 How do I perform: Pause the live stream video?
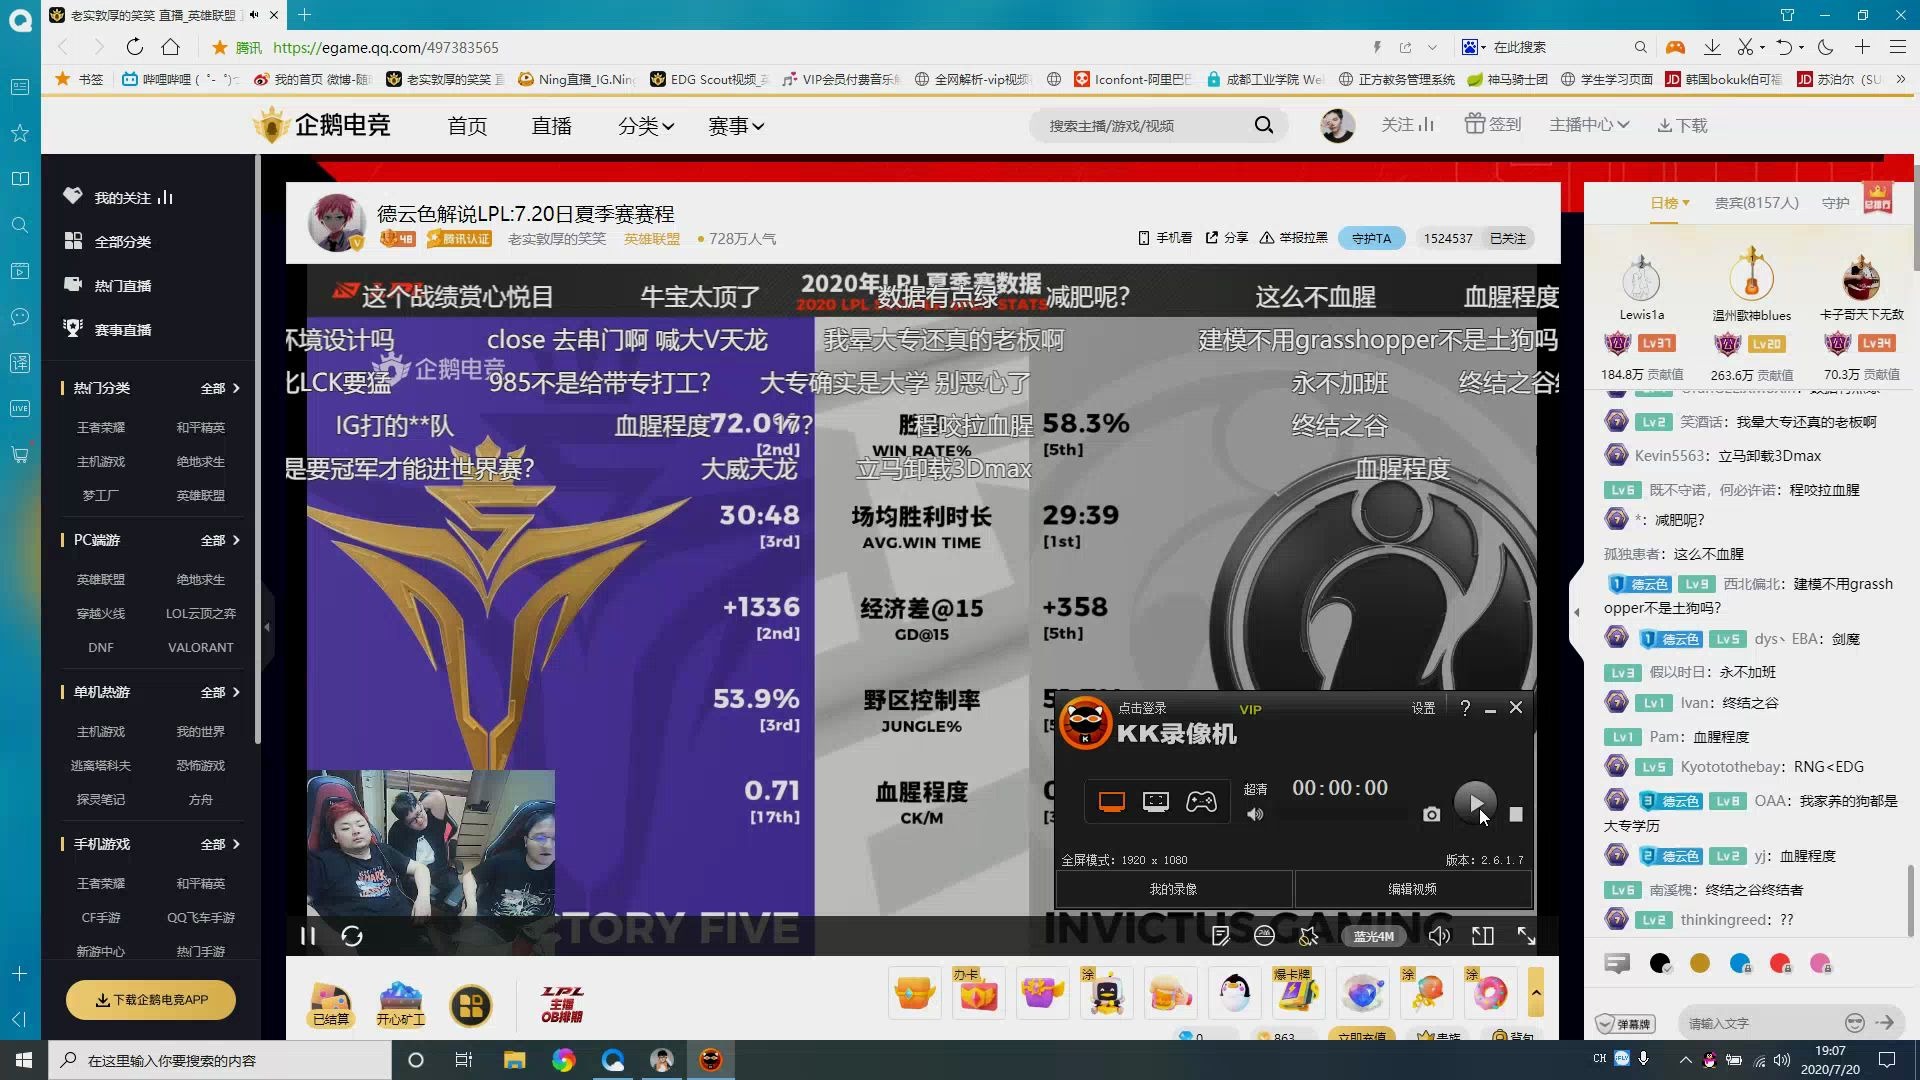click(x=308, y=936)
